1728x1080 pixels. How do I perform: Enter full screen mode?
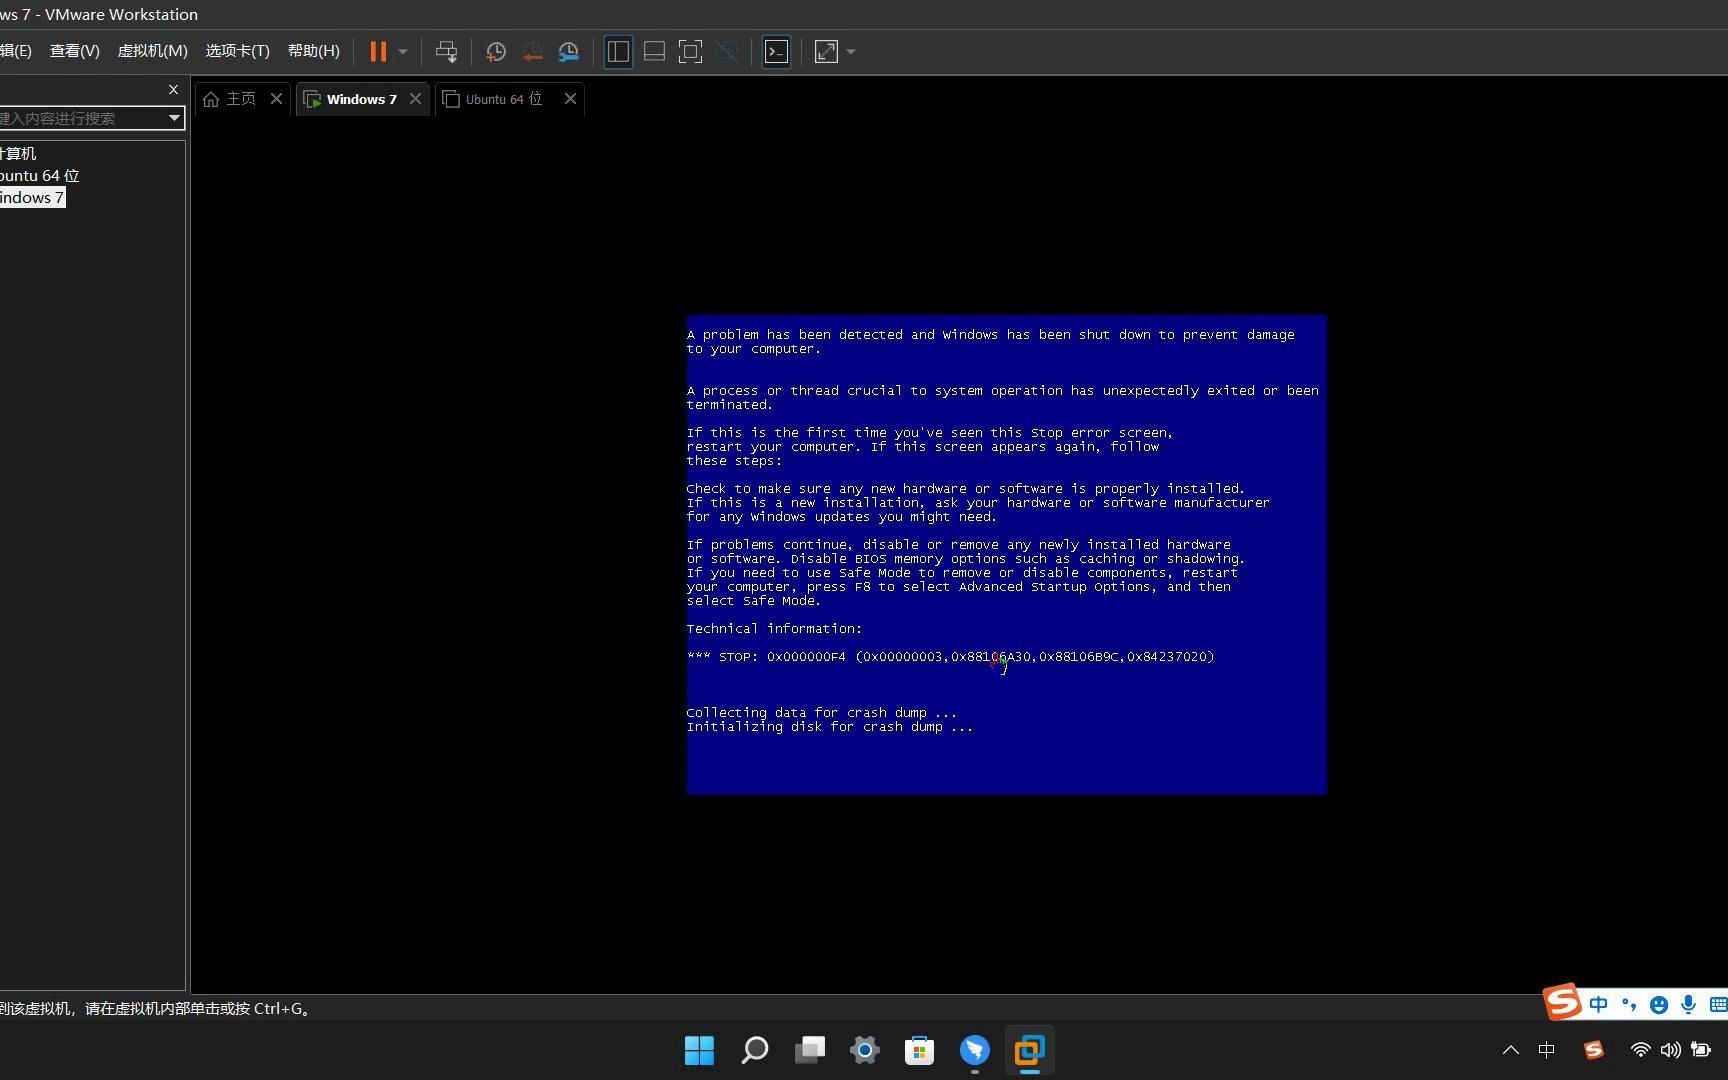pyautogui.click(x=690, y=52)
